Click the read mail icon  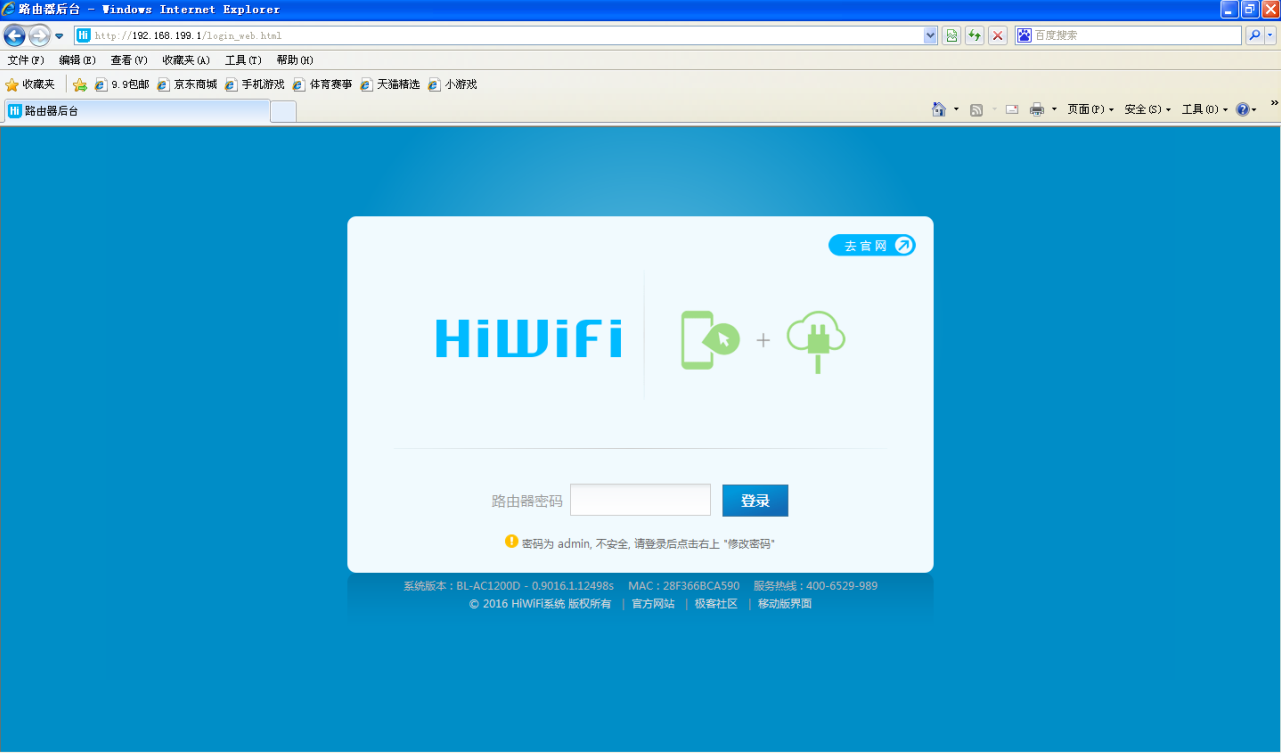1010,108
